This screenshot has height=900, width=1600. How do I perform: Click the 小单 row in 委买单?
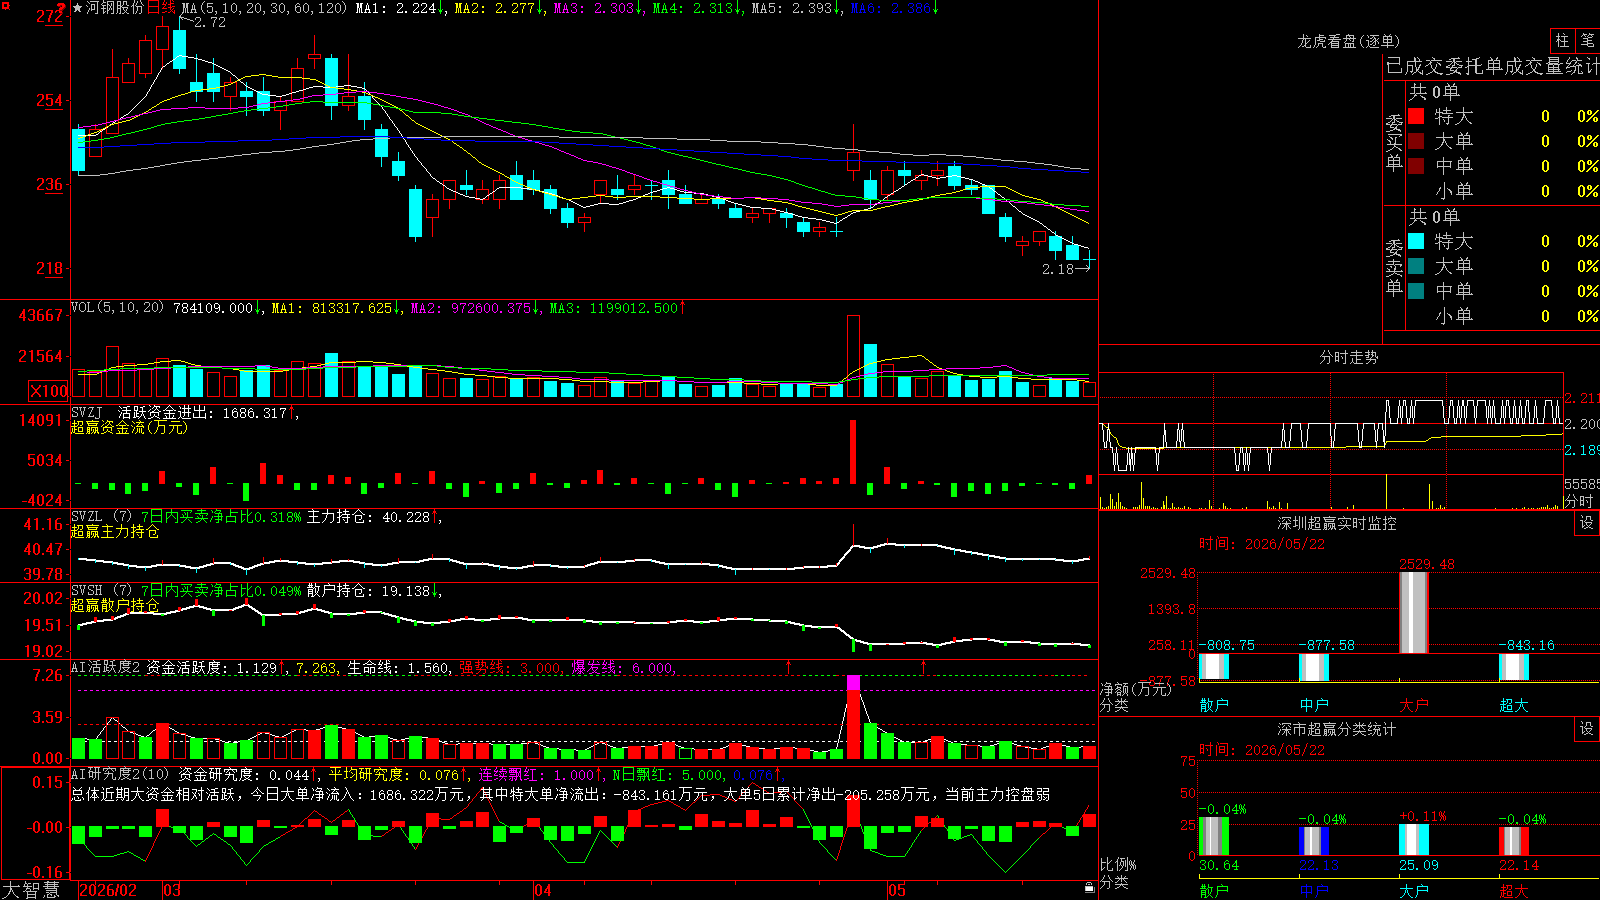coord(1503,191)
